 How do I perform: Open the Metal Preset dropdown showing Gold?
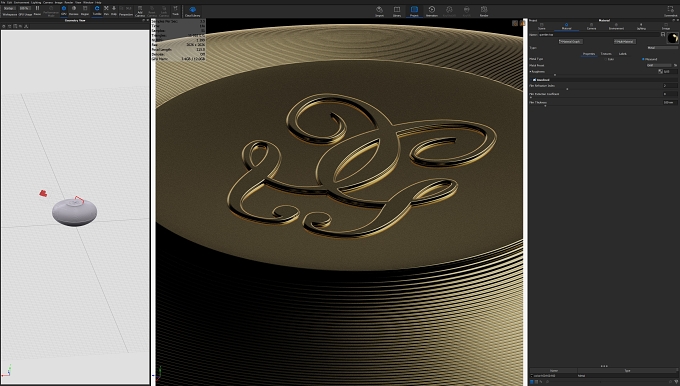pos(659,65)
